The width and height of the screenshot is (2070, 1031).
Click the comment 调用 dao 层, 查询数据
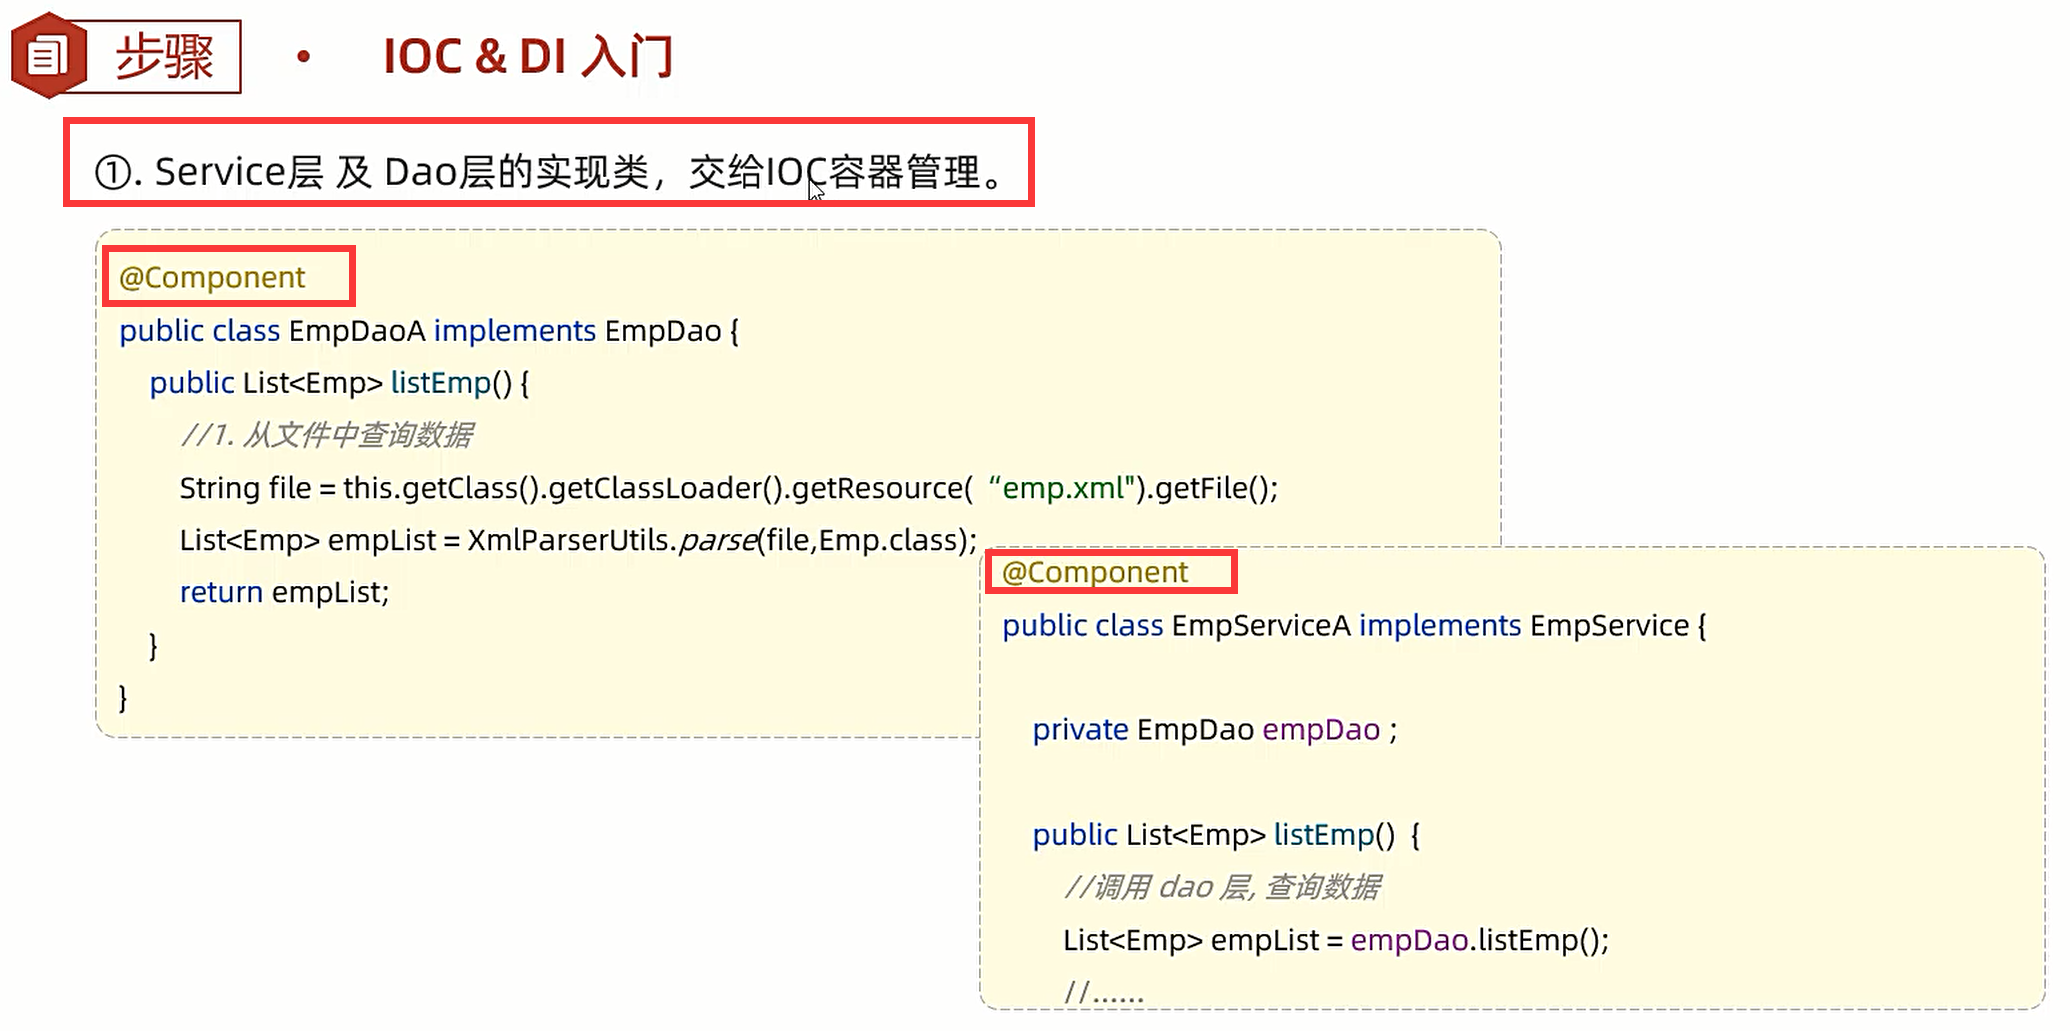pos(1222,887)
